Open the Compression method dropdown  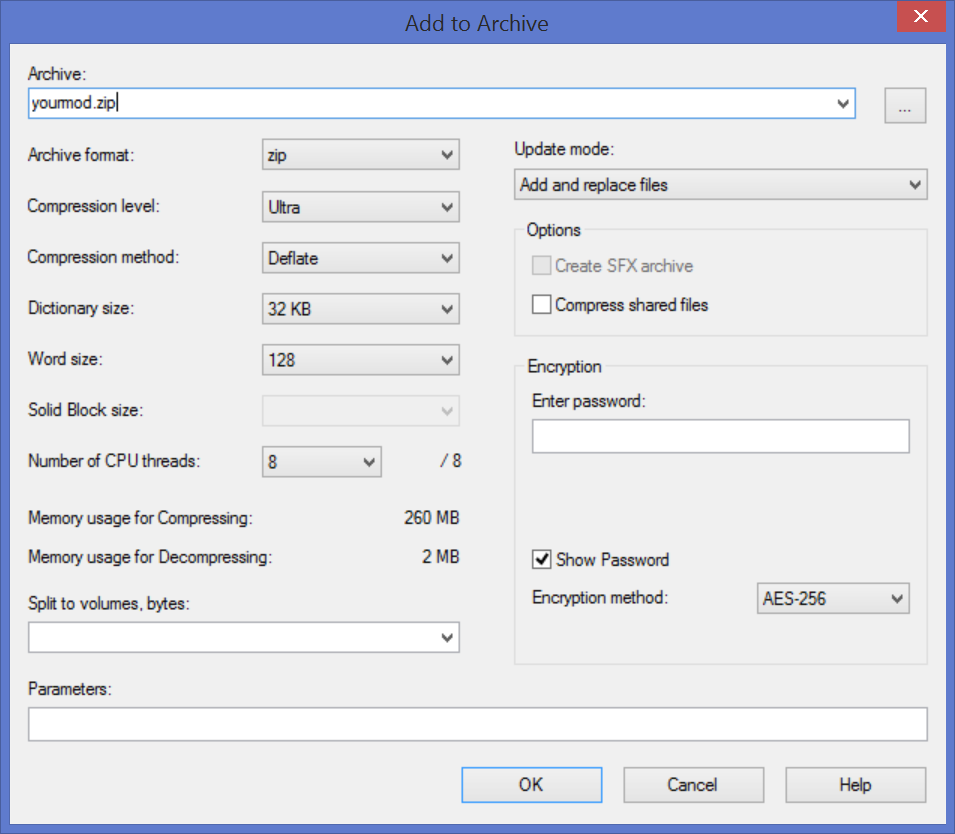pos(361,258)
